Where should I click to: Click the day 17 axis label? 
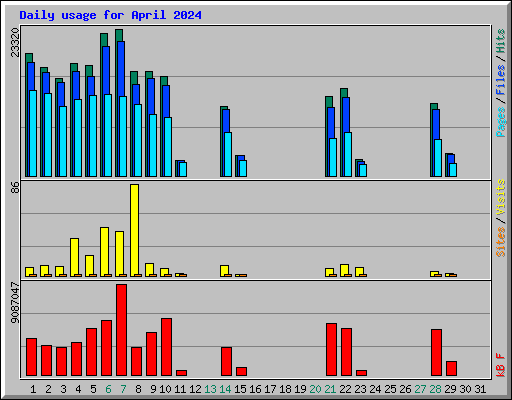pyautogui.click(x=270, y=389)
